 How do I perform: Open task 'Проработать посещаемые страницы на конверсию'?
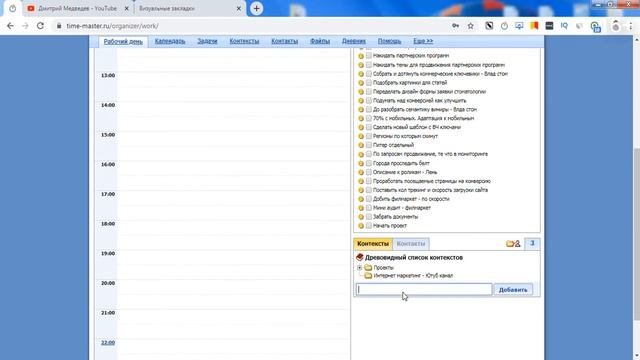coord(431,181)
